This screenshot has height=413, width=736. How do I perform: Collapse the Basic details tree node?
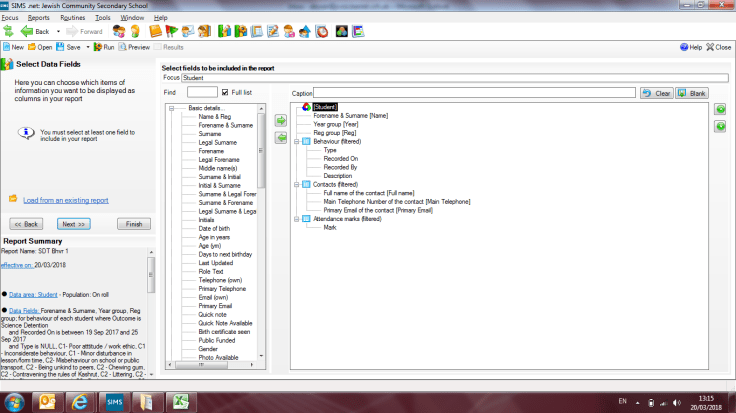pyautogui.click(x=173, y=108)
